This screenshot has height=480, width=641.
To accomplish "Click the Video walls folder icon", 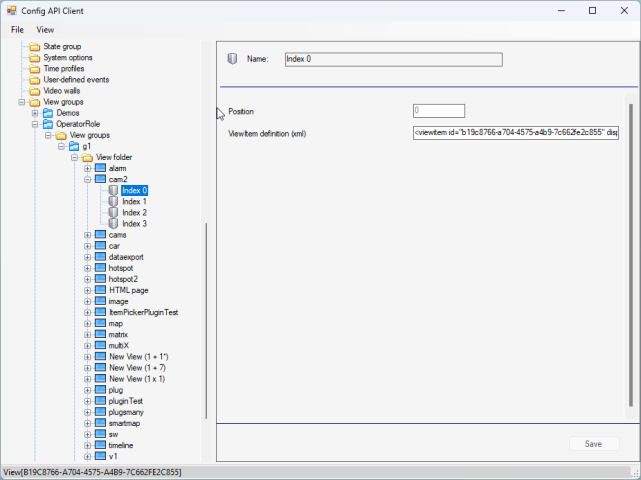I will [35, 91].
